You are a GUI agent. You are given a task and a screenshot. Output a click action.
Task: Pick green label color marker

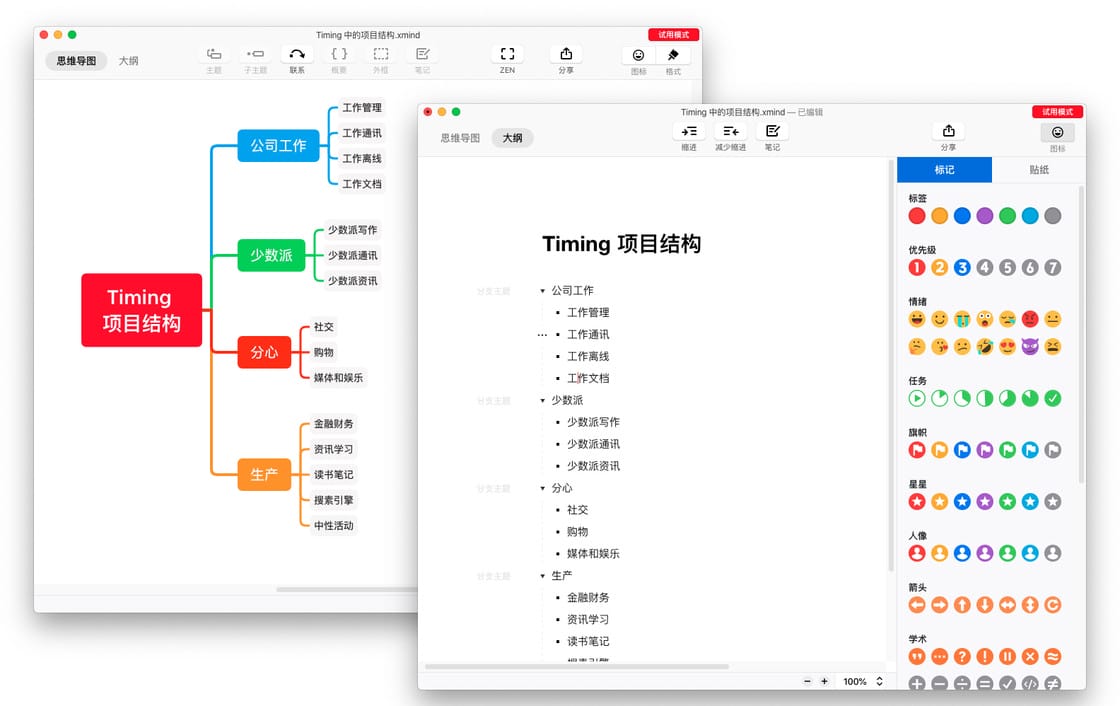[1007, 216]
